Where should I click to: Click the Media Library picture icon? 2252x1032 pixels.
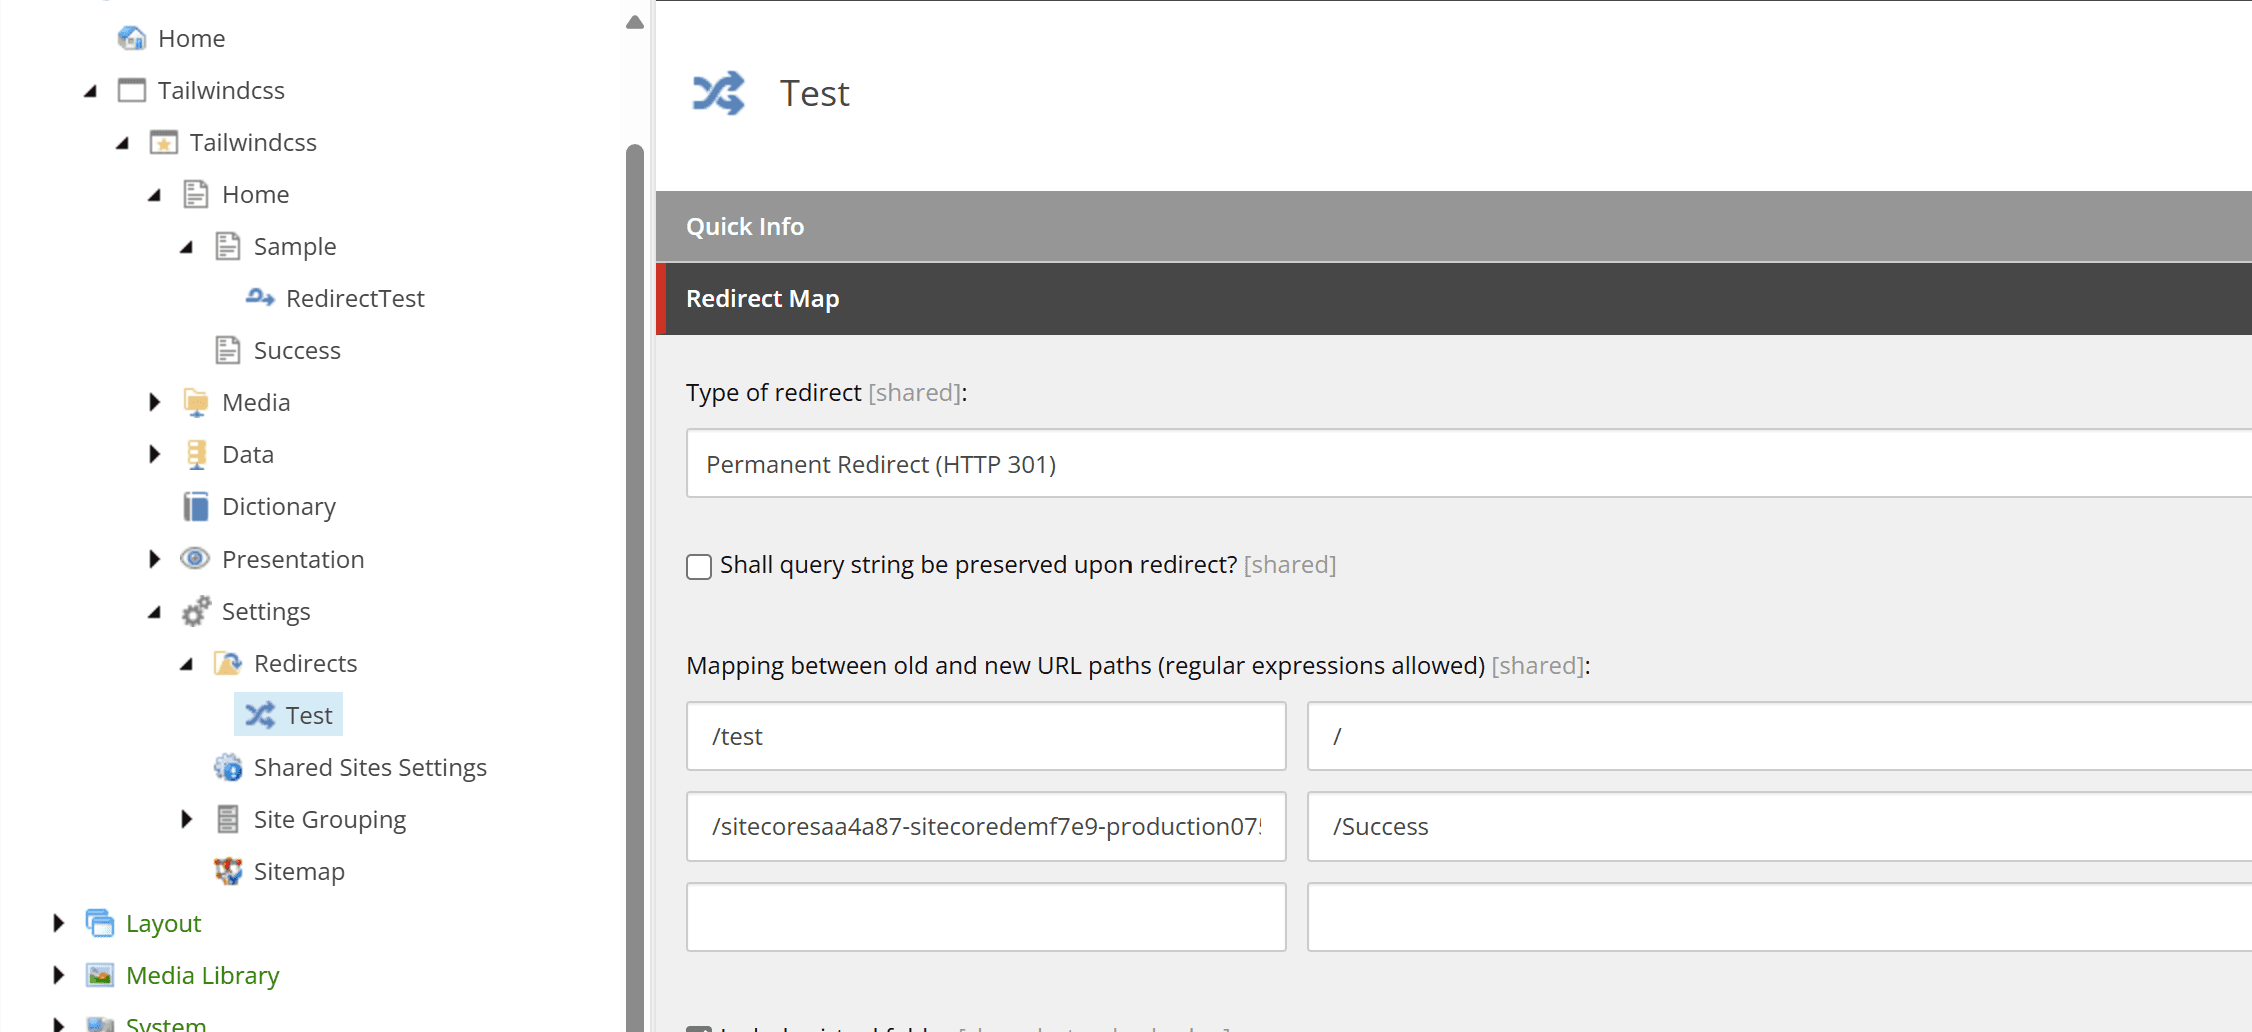(100, 975)
